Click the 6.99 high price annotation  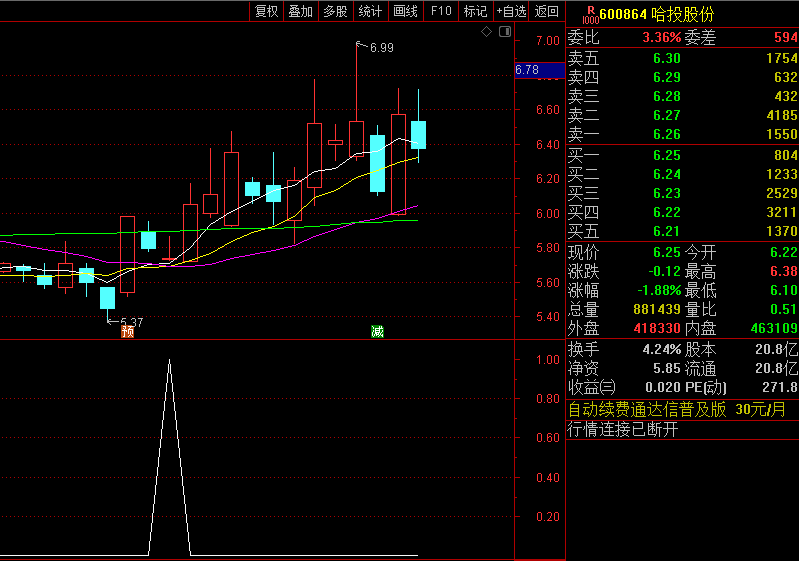[381, 47]
